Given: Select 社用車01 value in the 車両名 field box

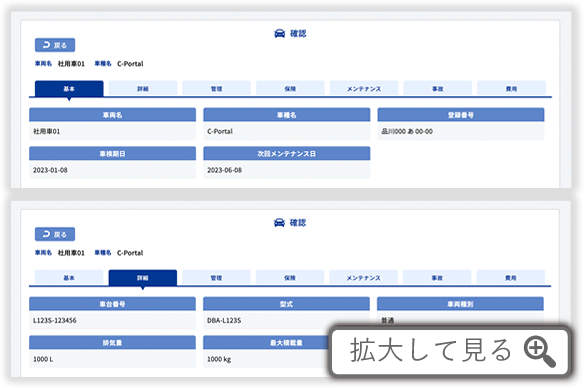Looking at the screenshot, I should [47, 131].
